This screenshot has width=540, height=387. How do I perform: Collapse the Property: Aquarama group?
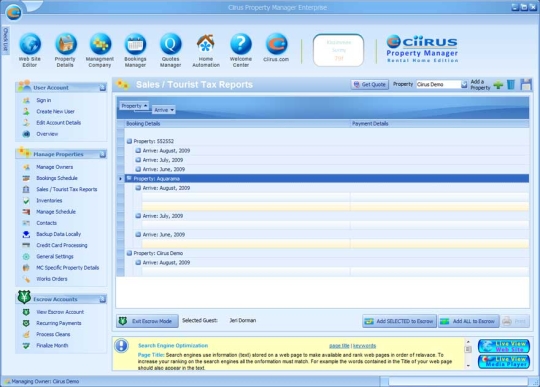pyautogui.click(x=129, y=178)
